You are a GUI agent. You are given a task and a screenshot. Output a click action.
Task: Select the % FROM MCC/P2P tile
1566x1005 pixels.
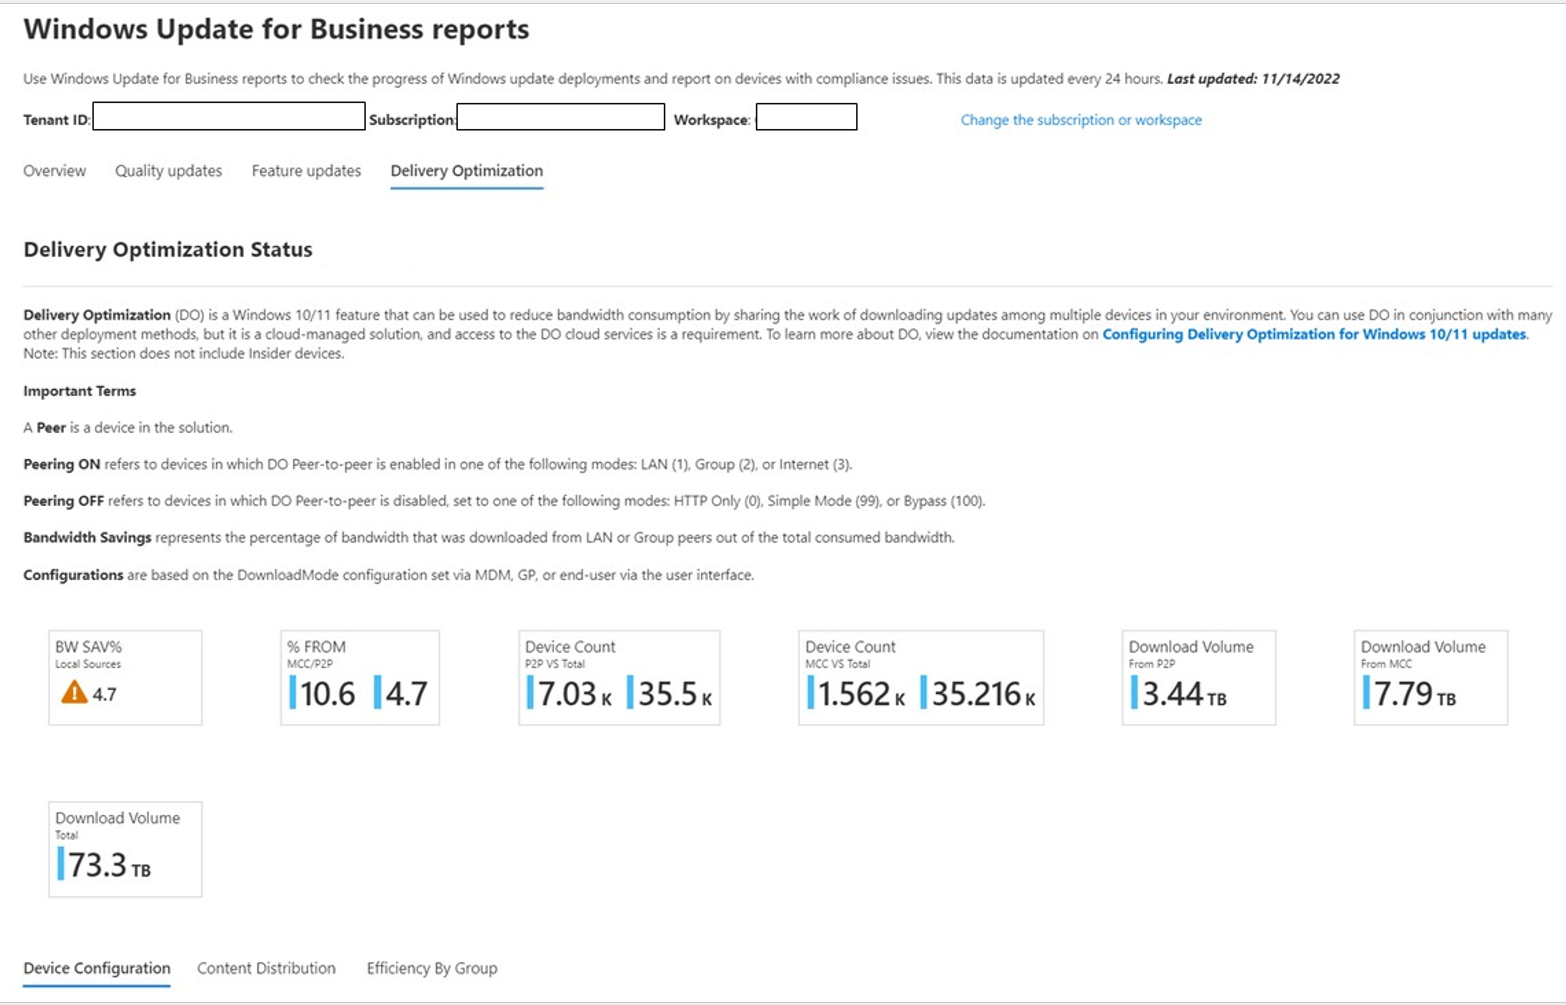(360, 677)
